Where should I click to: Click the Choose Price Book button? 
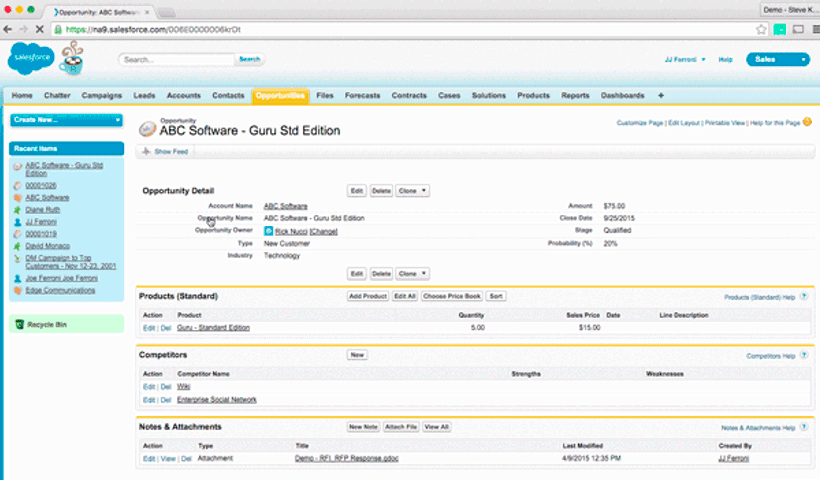click(x=451, y=297)
